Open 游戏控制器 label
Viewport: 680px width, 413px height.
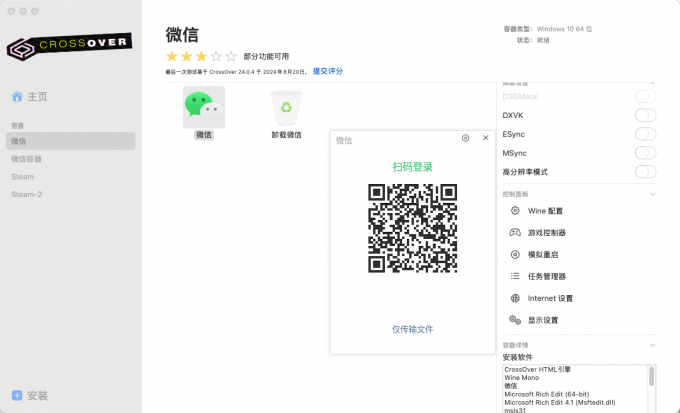[546, 233]
